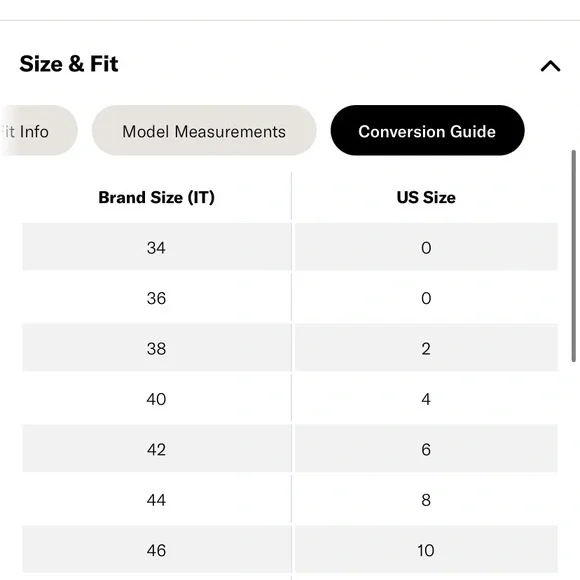Select the Conversion Guide tab
580x580 pixels.
click(x=427, y=131)
